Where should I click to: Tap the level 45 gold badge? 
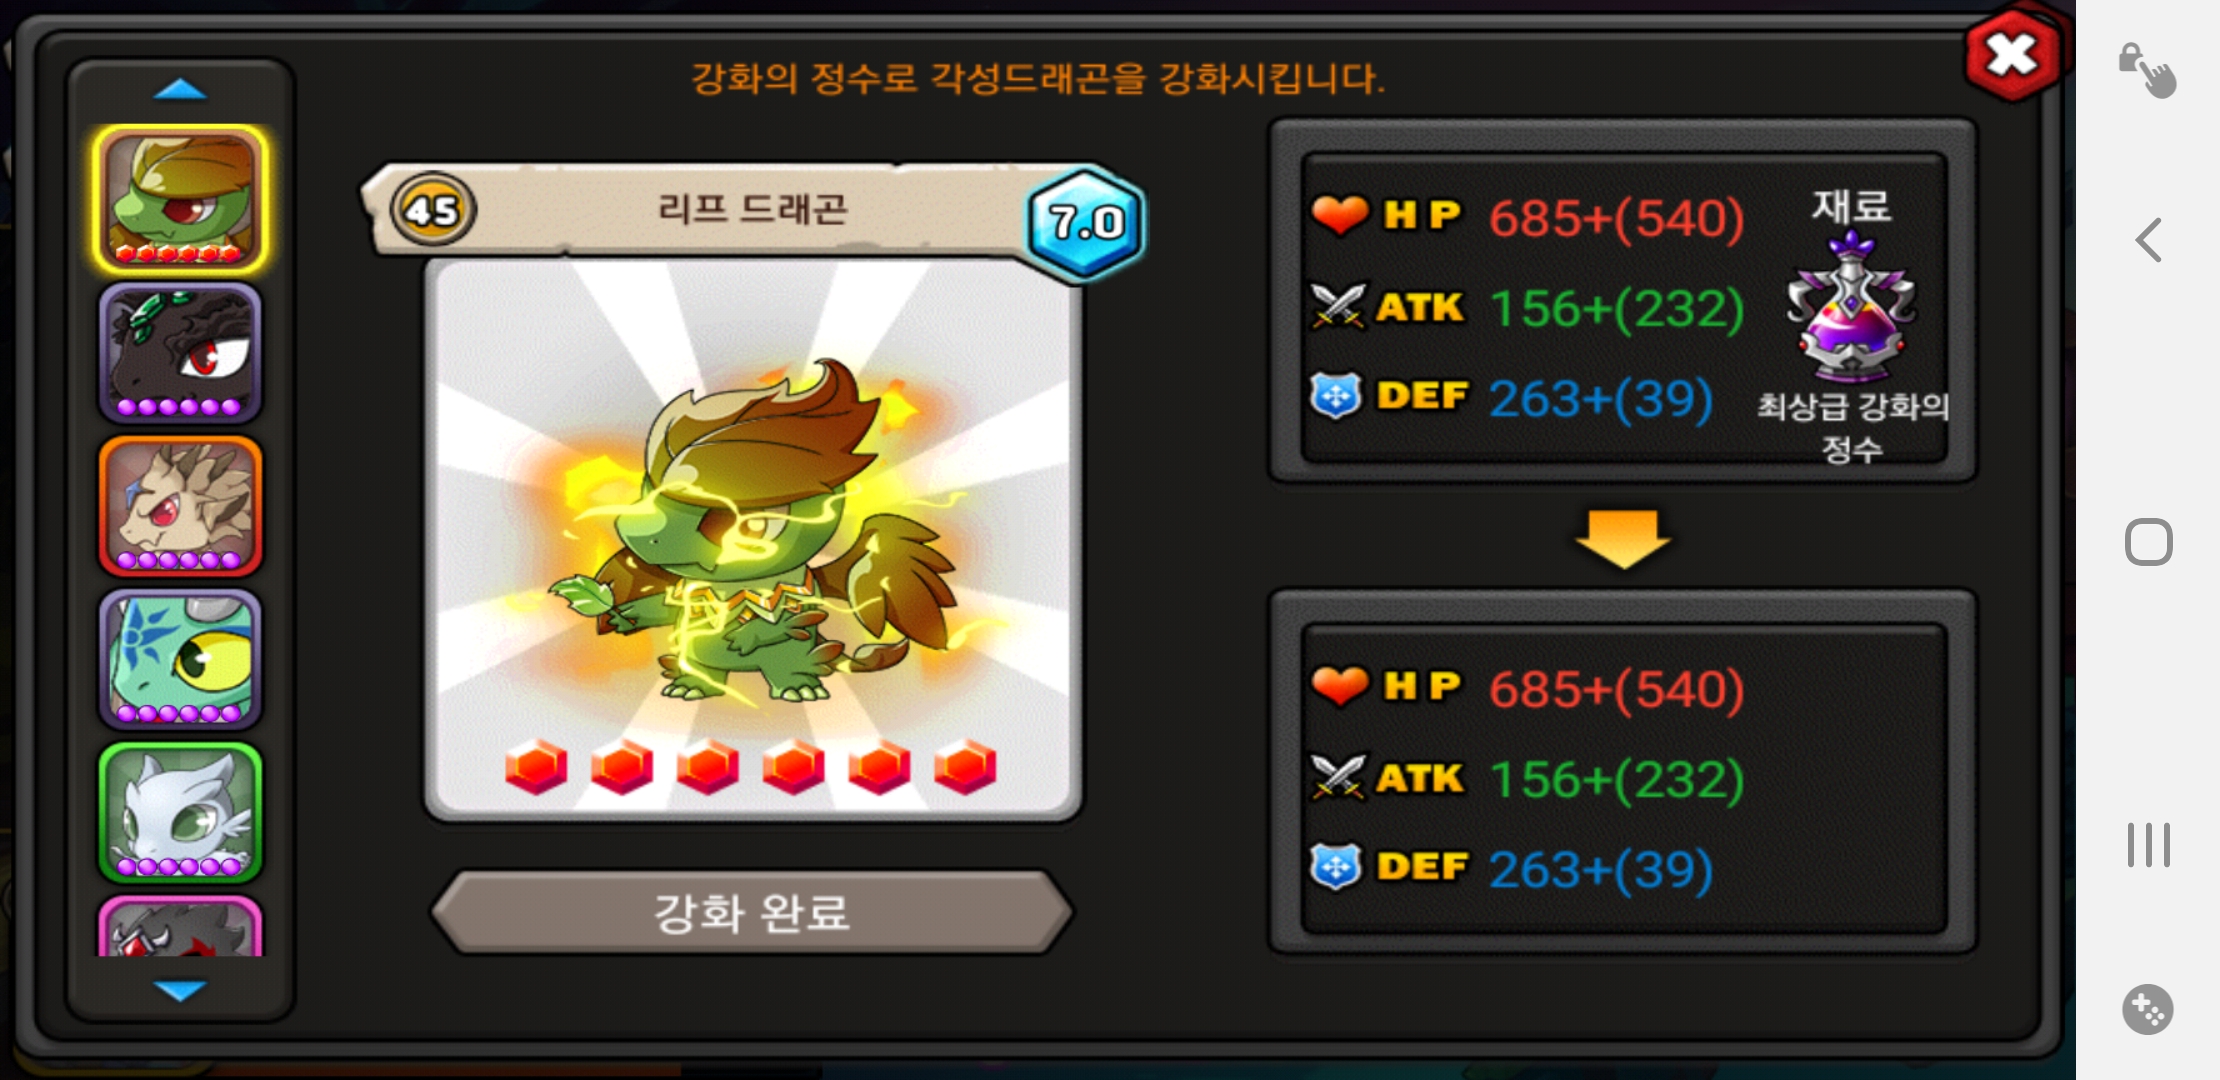[433, 210]
